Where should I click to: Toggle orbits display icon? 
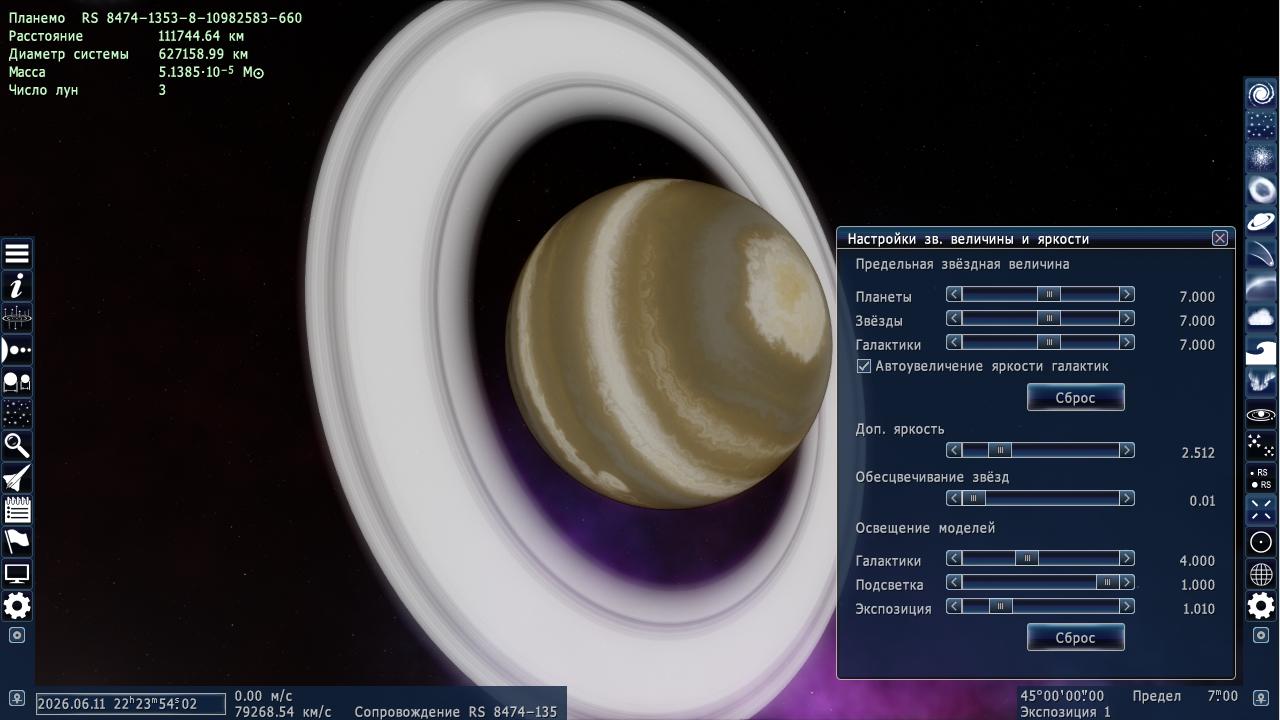[x=1261, y=414]
